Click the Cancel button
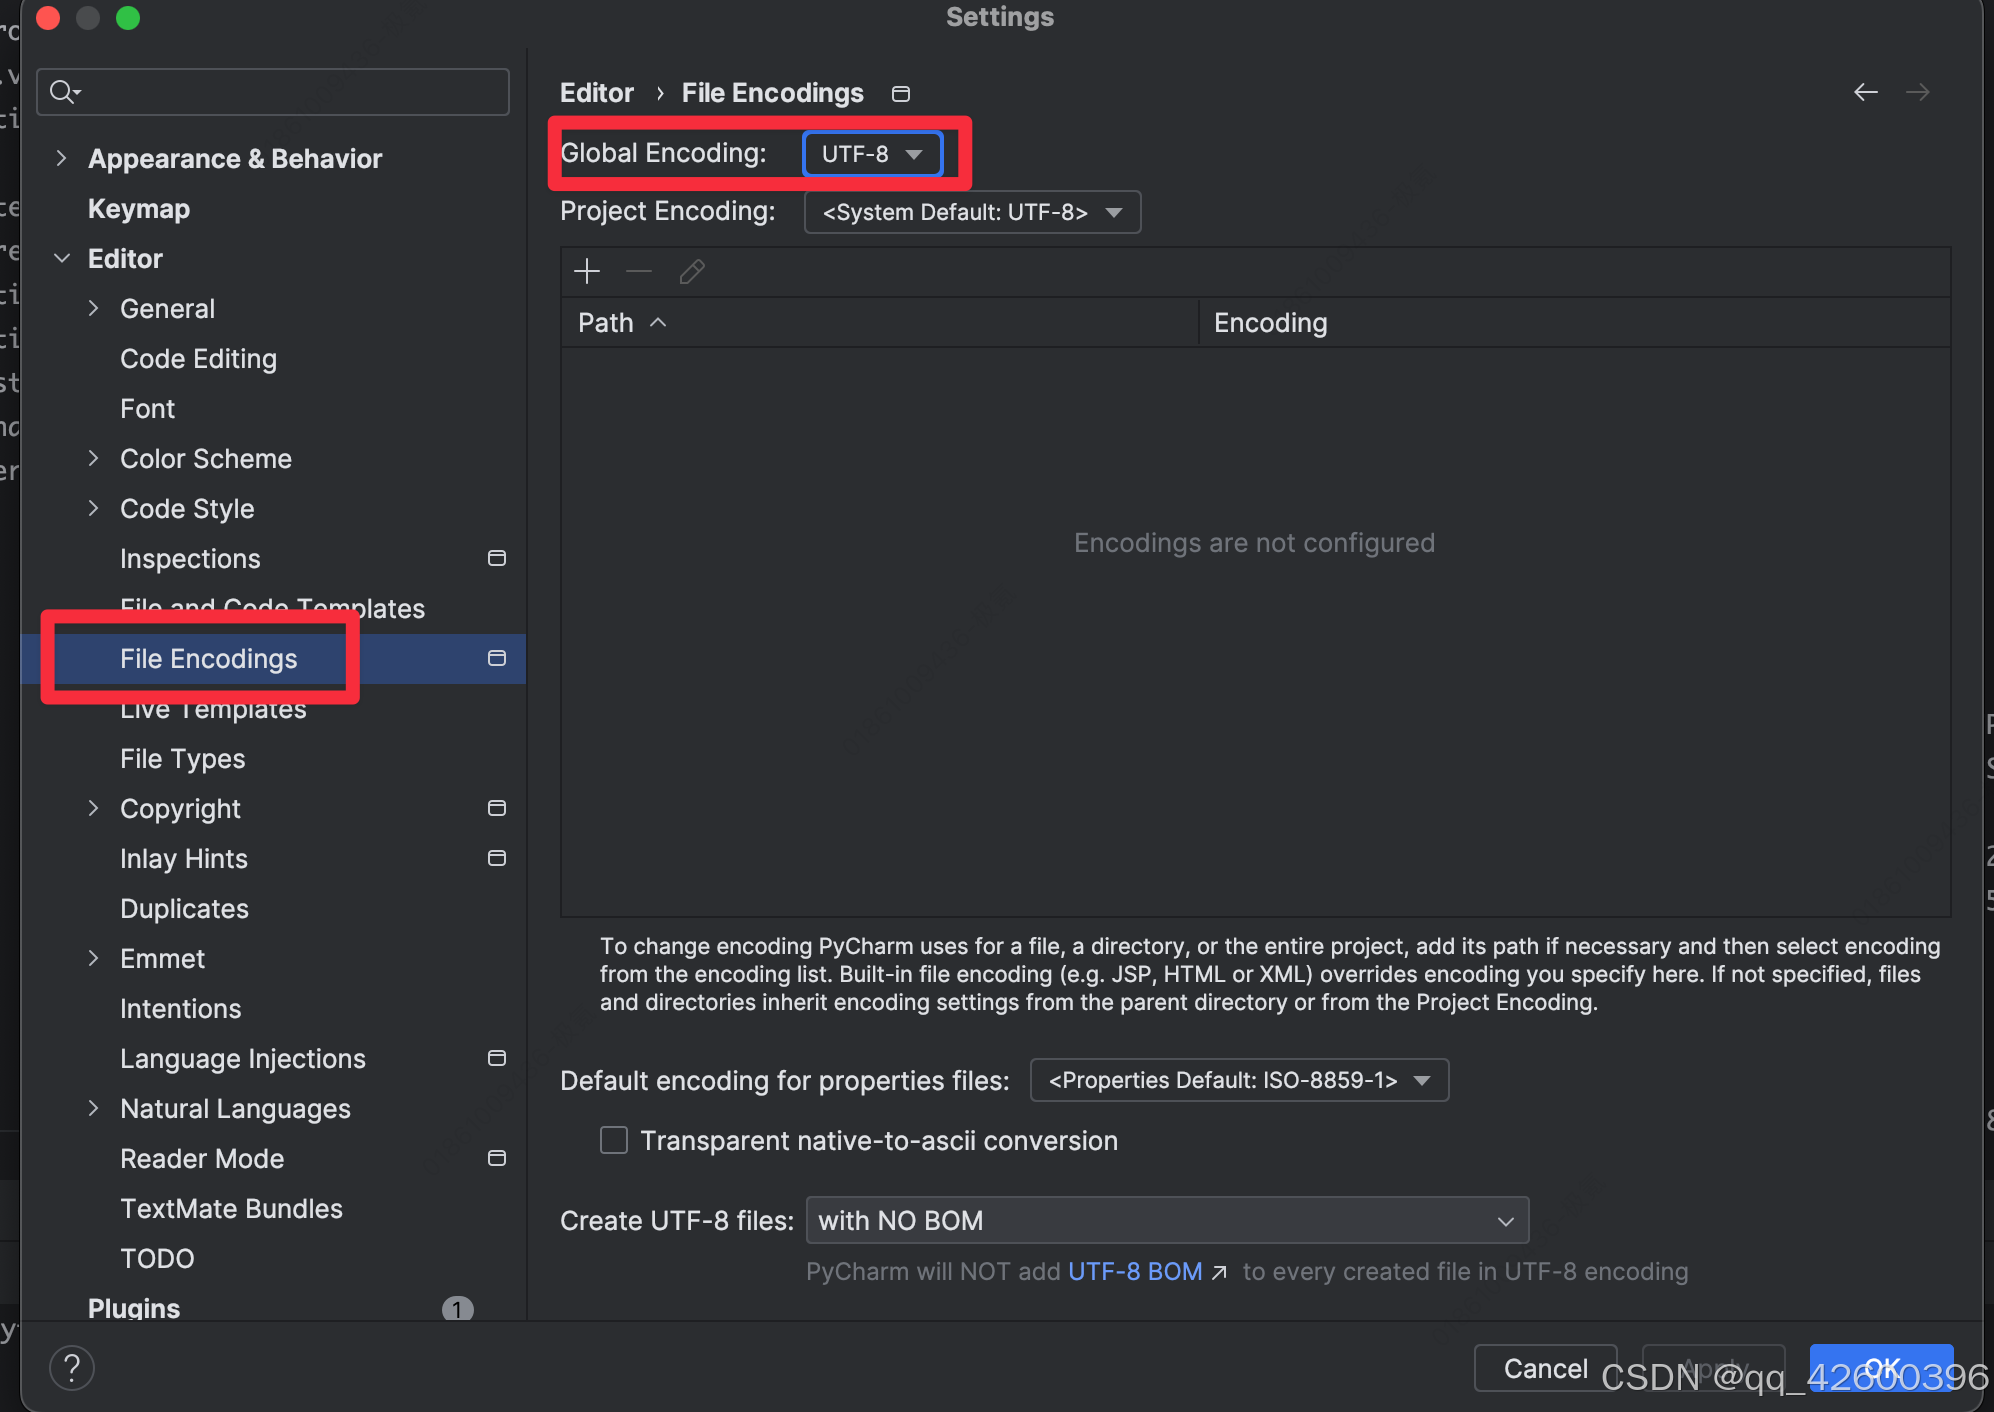The height and width of the screenshot is (1412, 1994). pyautogui.click(x=1544, y=1368)
